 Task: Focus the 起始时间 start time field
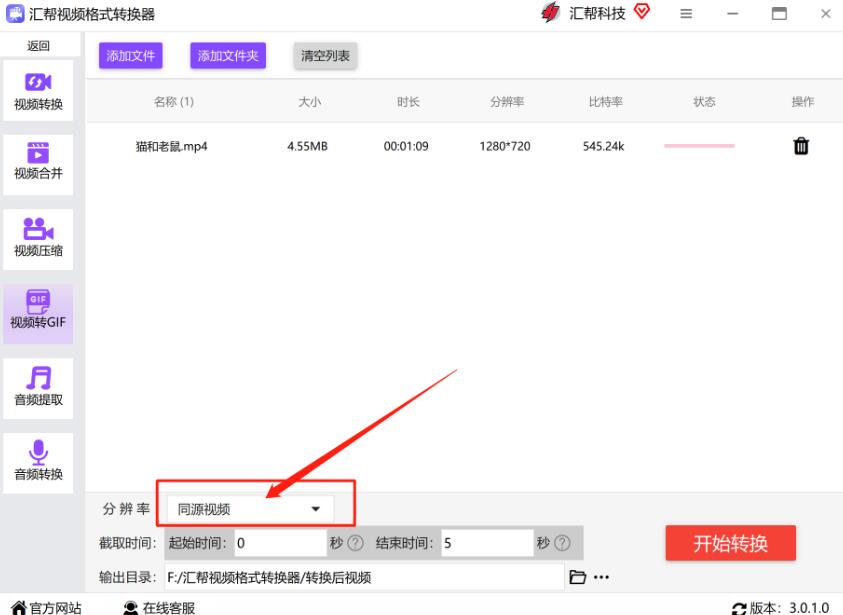click(x=279, y=543)
